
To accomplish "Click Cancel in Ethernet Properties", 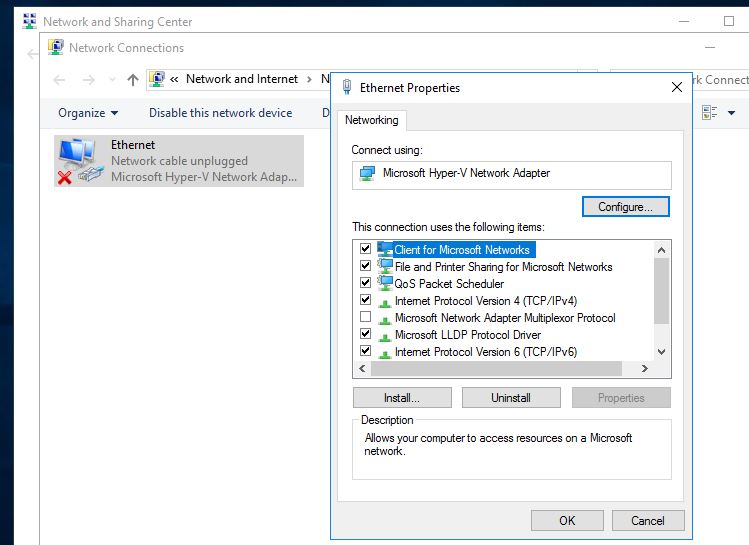I will click(648, 521).
